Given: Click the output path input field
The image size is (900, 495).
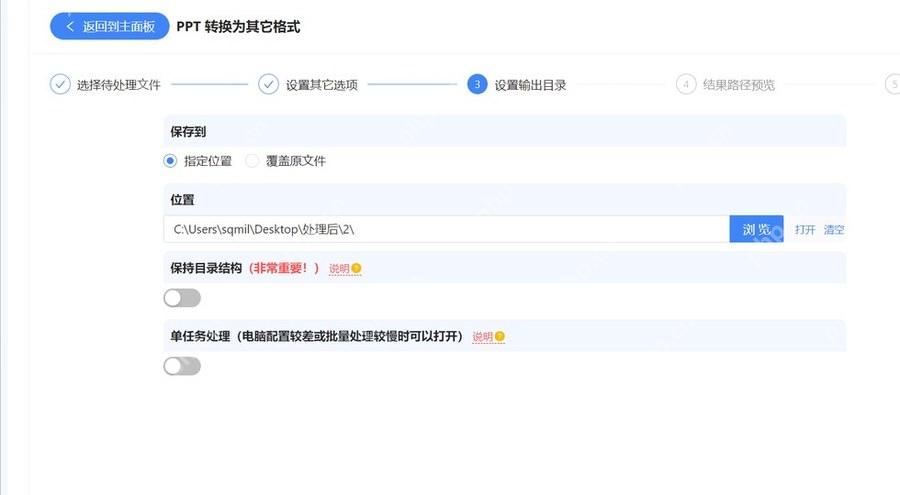Looking at the screenshot, I should (x=447, y=229).
